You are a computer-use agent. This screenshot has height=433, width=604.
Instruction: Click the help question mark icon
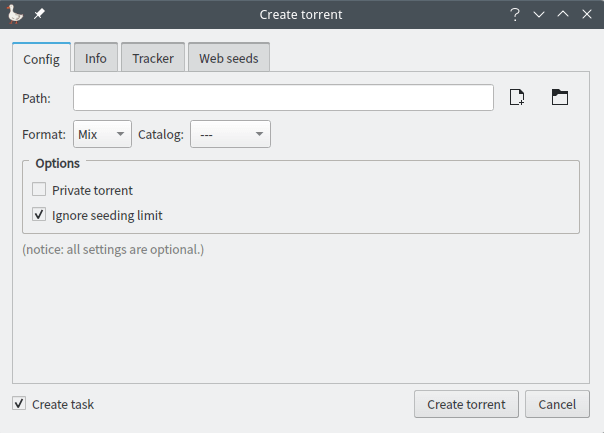tap(515, 14)
